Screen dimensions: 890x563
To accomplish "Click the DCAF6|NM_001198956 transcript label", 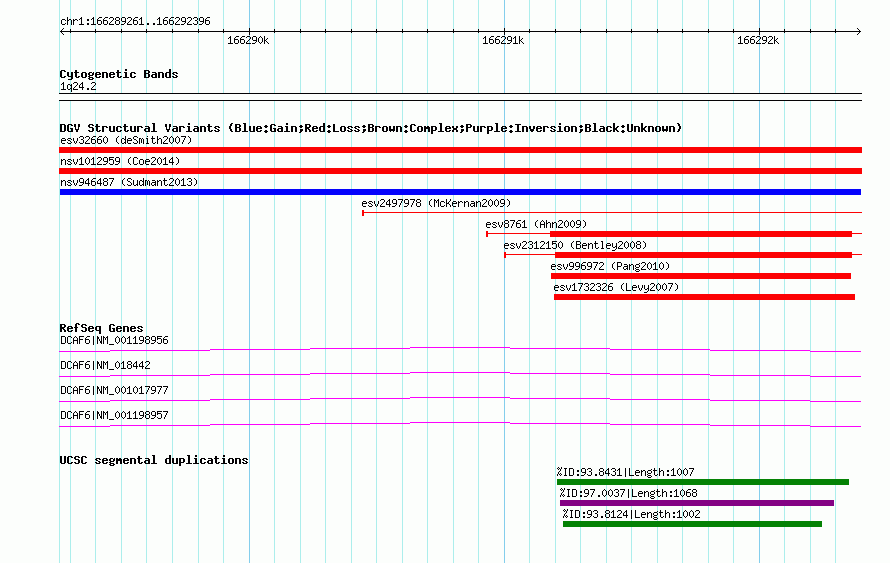I will (114, 341).
